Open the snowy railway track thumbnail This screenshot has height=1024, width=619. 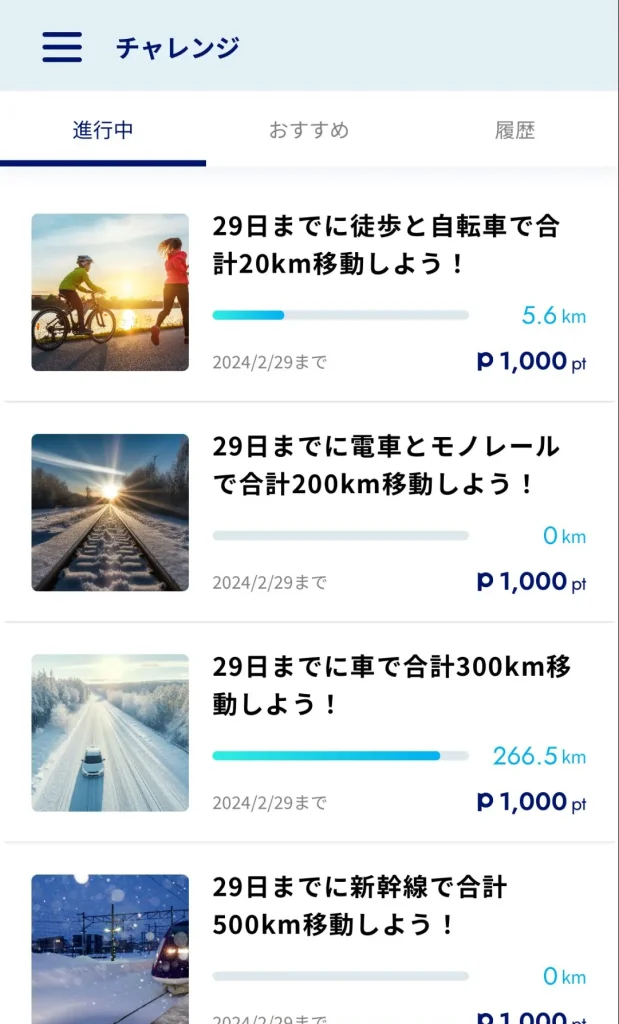tap(110, 512)
